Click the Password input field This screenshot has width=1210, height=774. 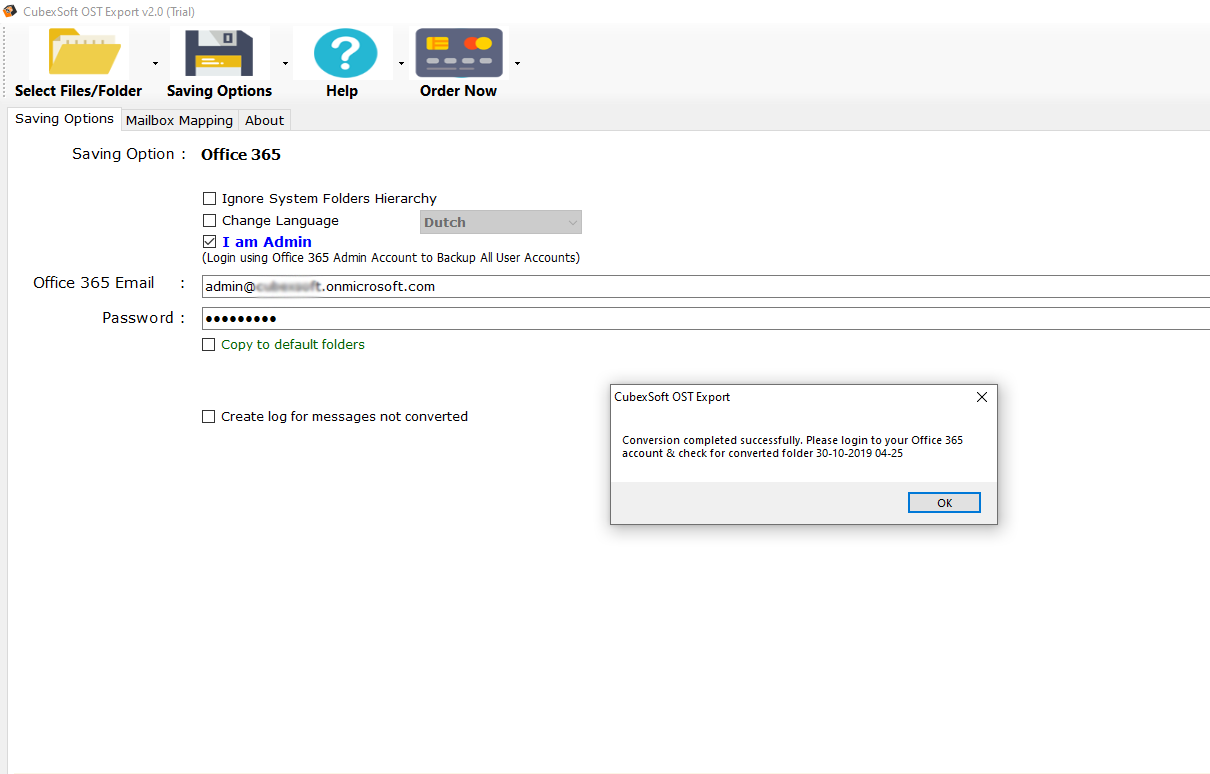tap(706, 319)
